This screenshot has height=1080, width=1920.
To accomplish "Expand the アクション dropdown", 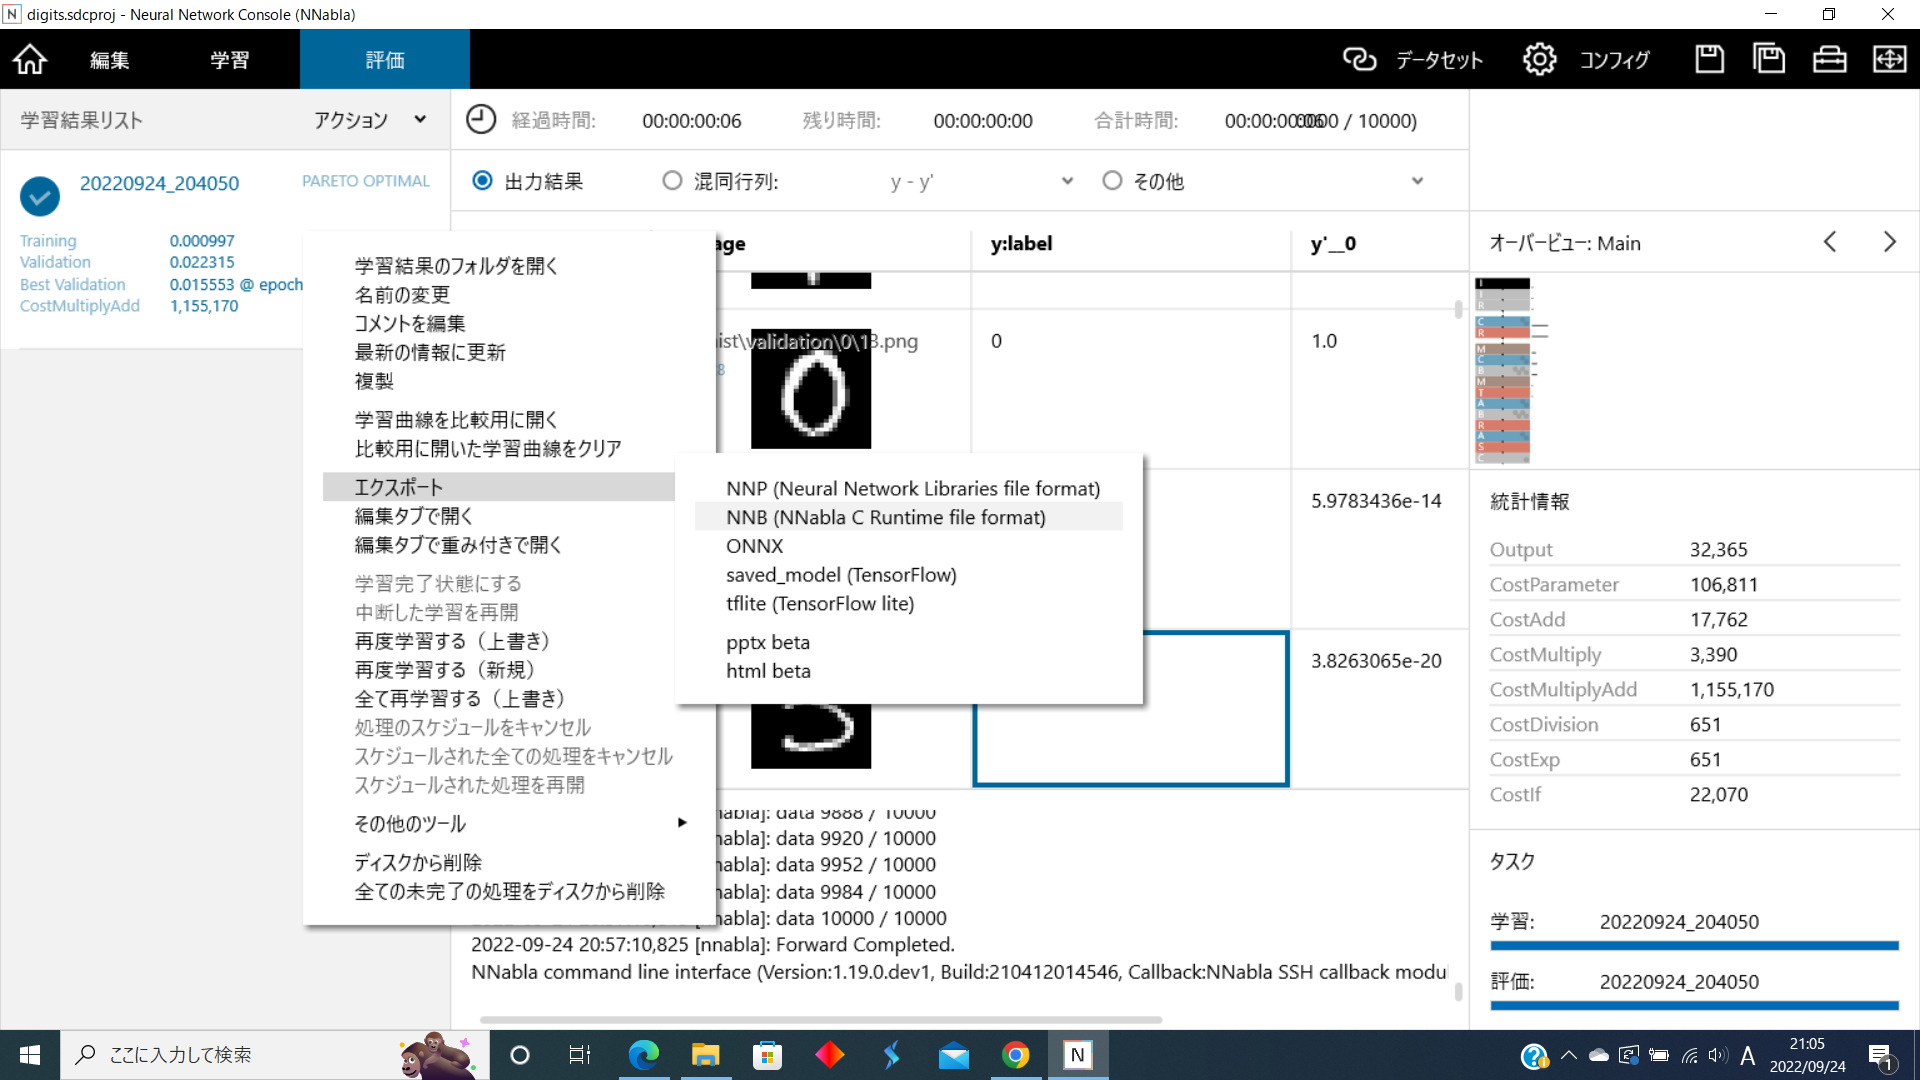I will click(420, 120).
